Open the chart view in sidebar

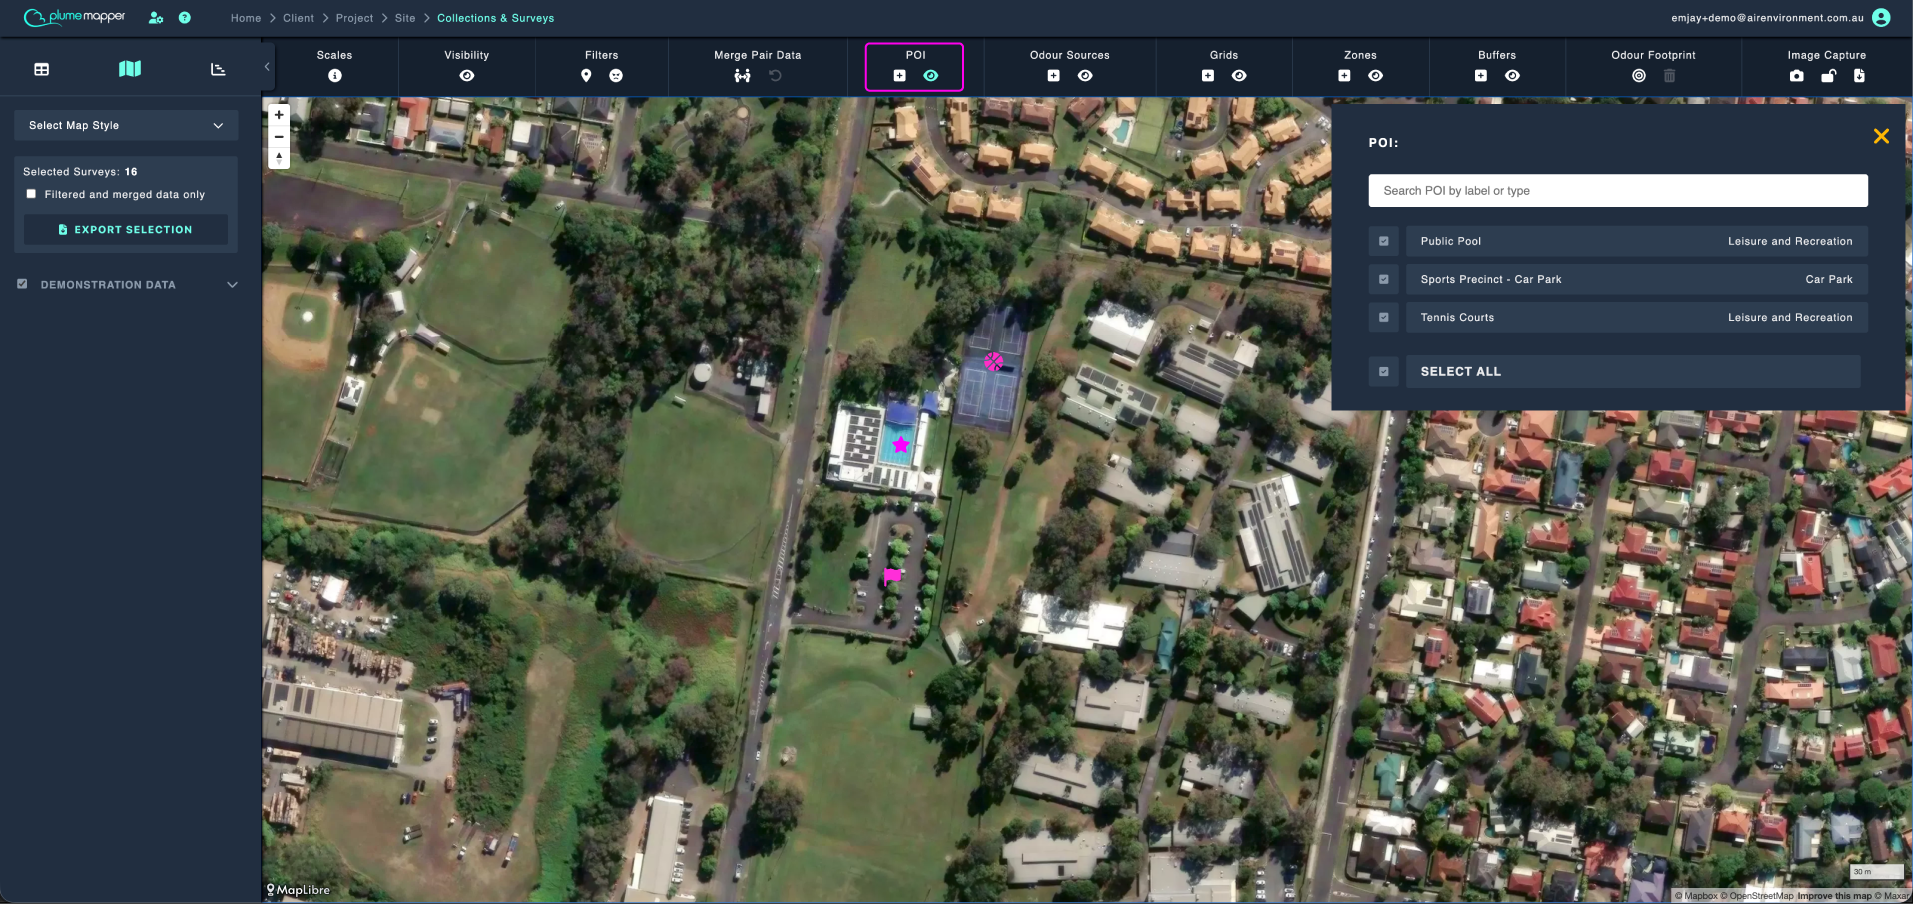218,69
